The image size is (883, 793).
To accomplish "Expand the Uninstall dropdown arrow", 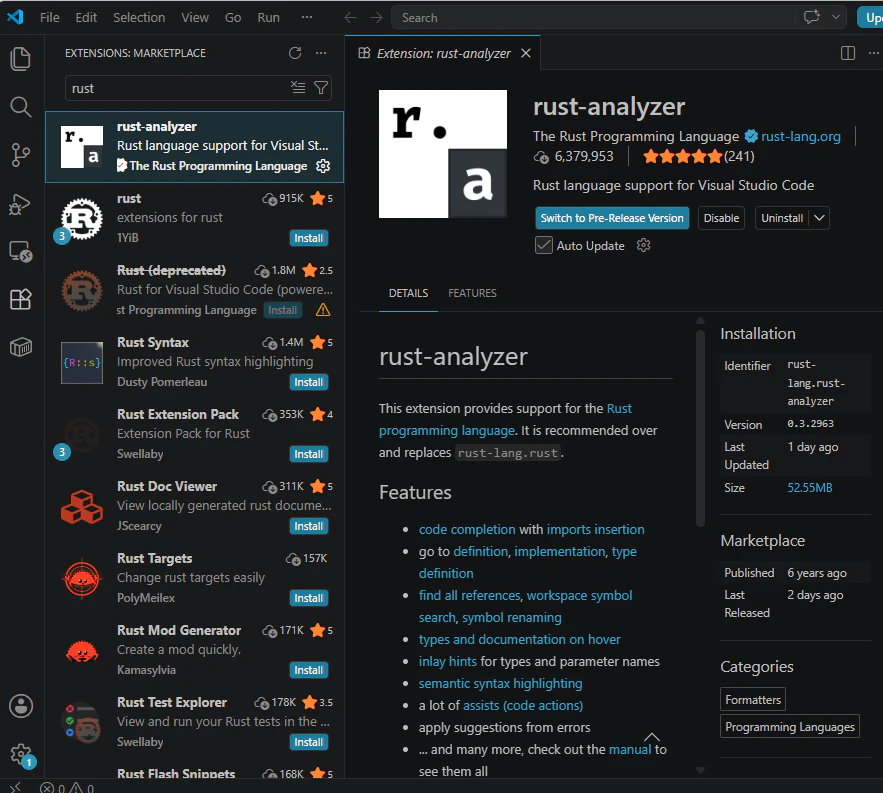I will (x=819, y=218).
